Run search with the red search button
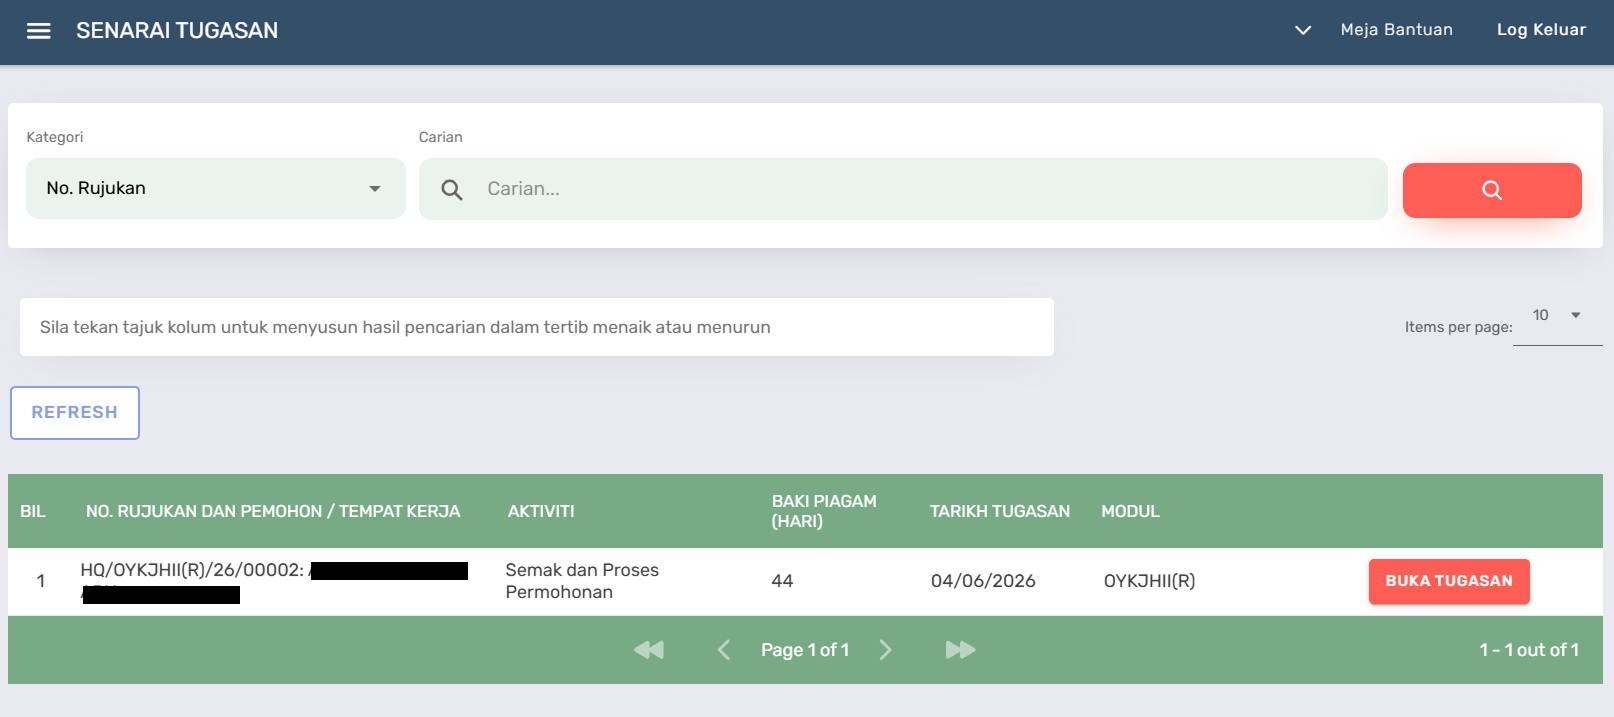1614x717 pixels. (1492, 190)
